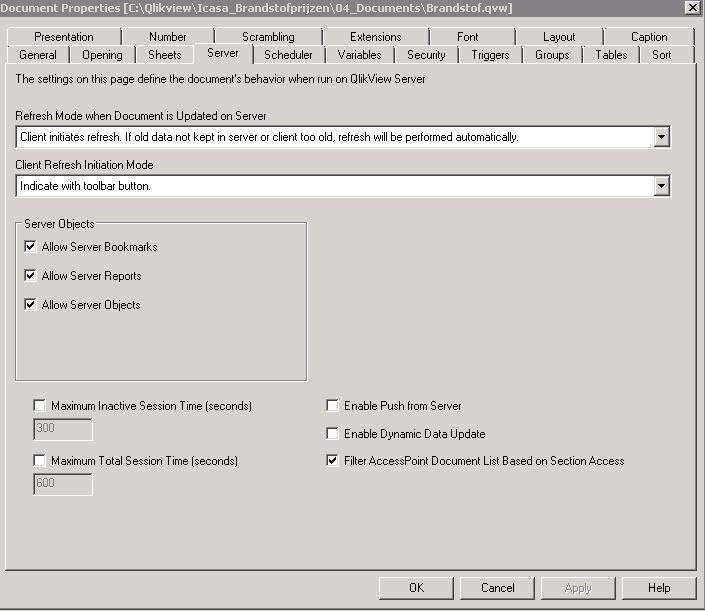The image size is (705, 612).
Task: Select the Triggers tab
Action: coord(490,55)
